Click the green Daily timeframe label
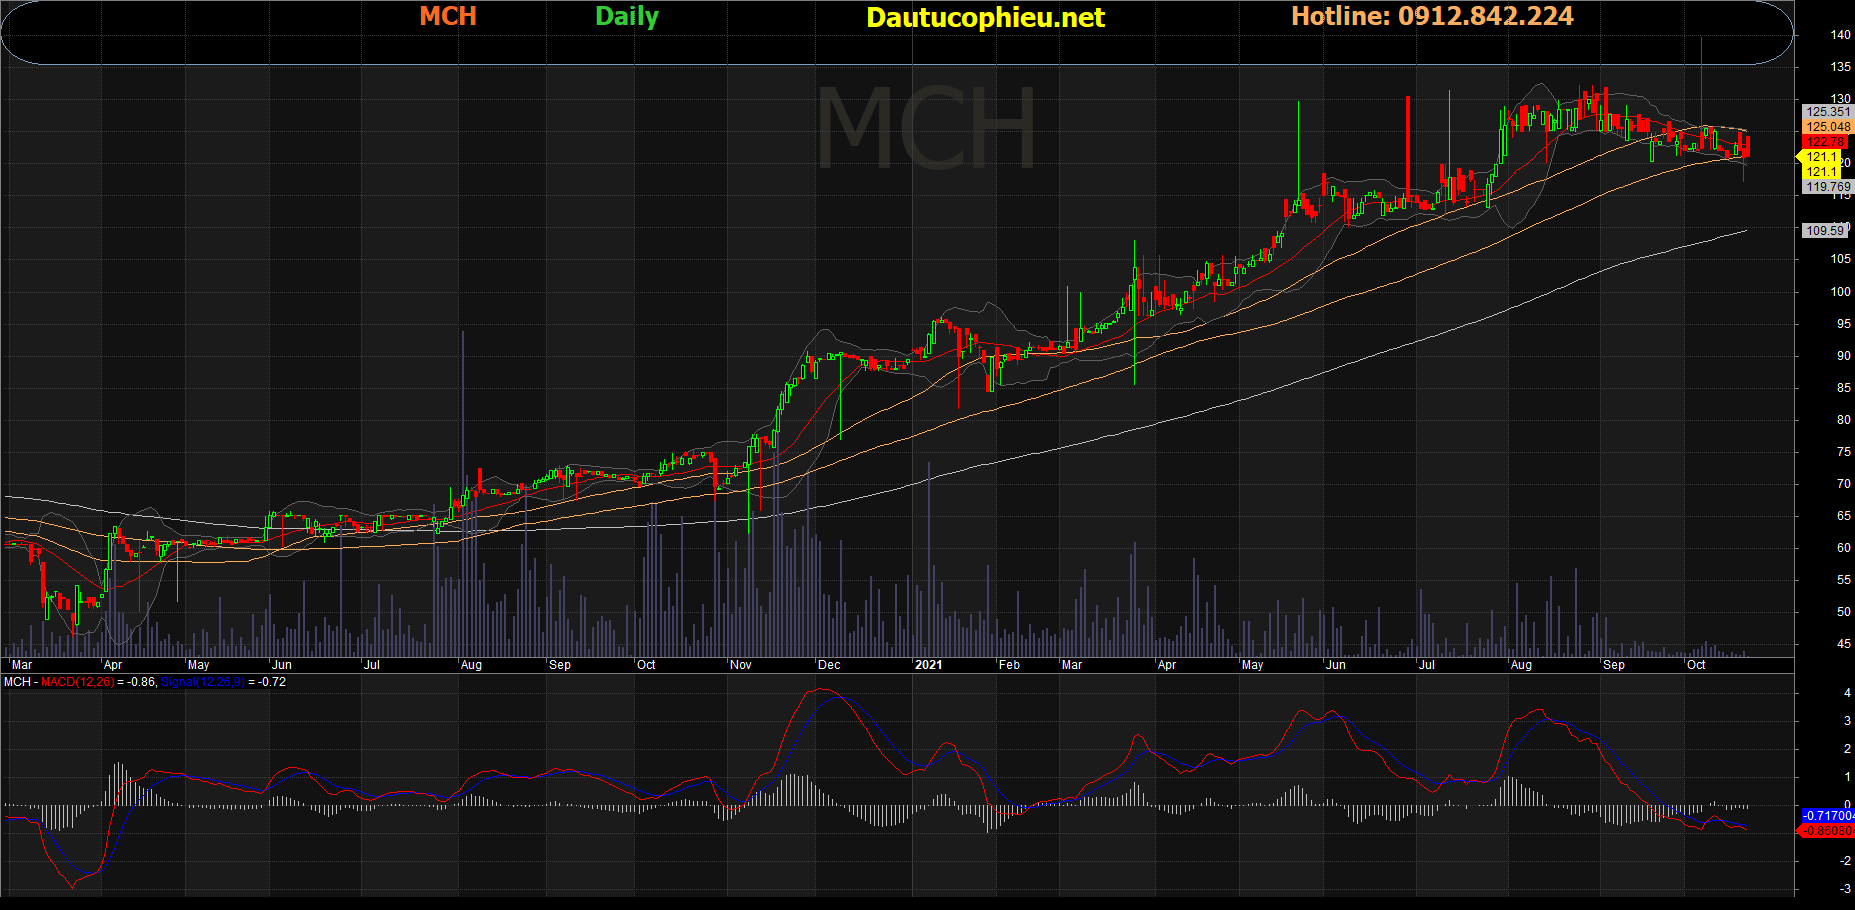Screen dimensions: 1855x910 (x=627, y=17)
